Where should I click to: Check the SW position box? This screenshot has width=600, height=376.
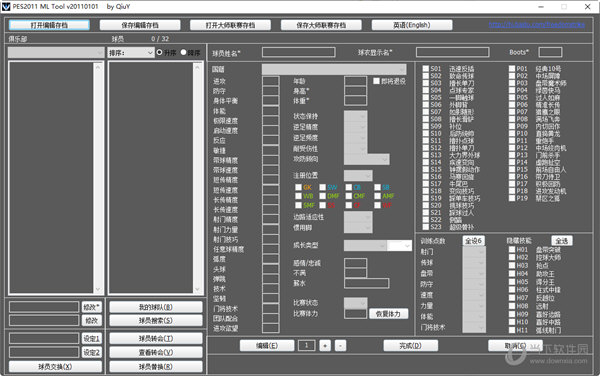pos(323,187)
